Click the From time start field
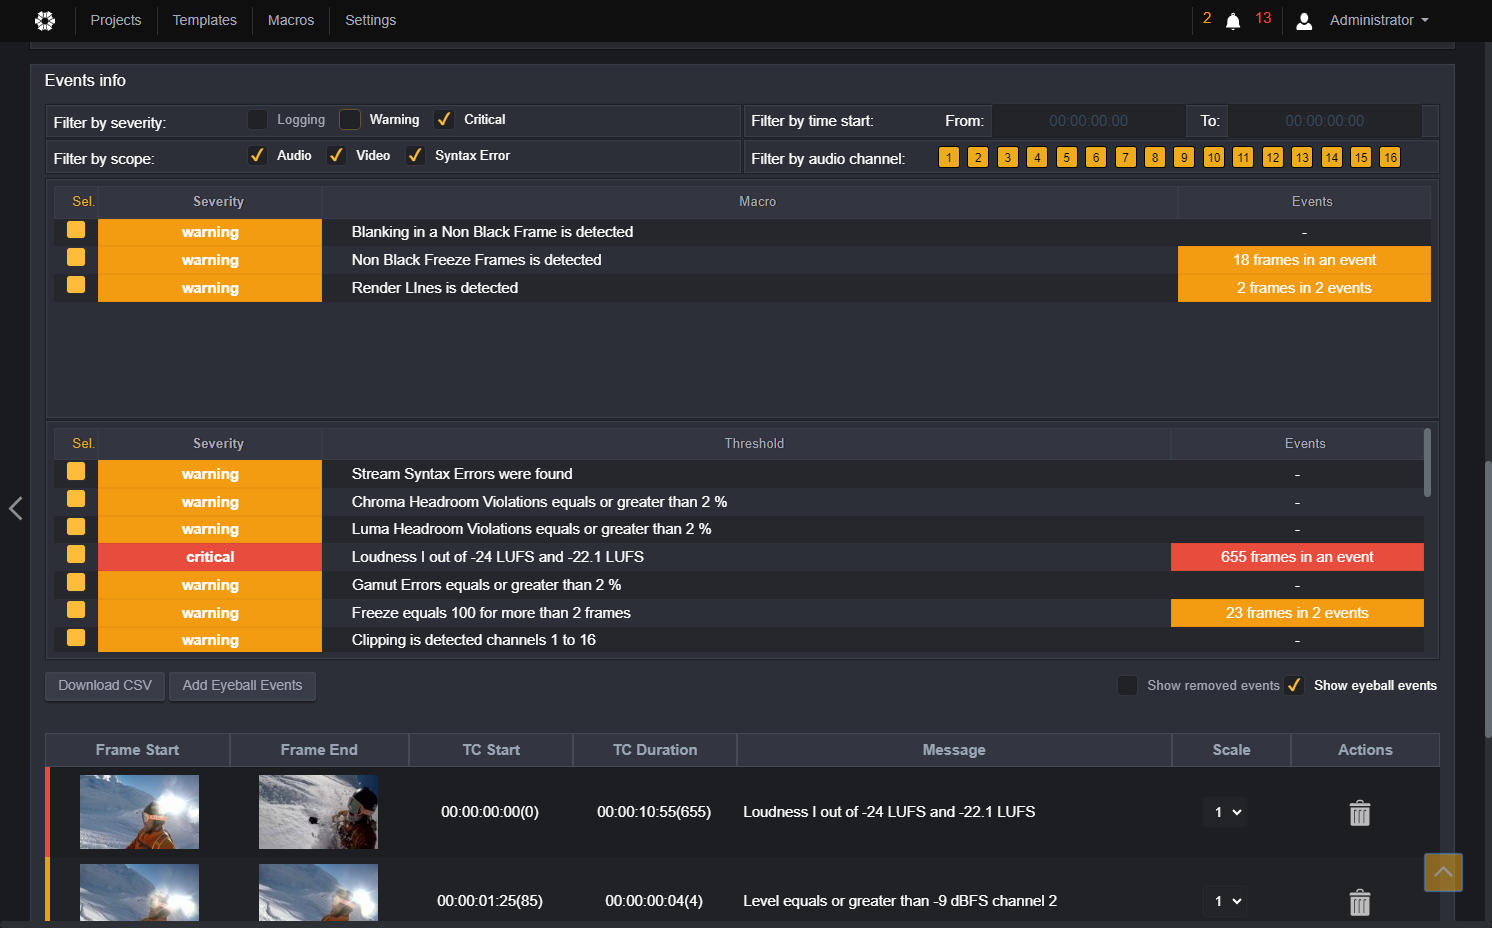 [1089, 121]
